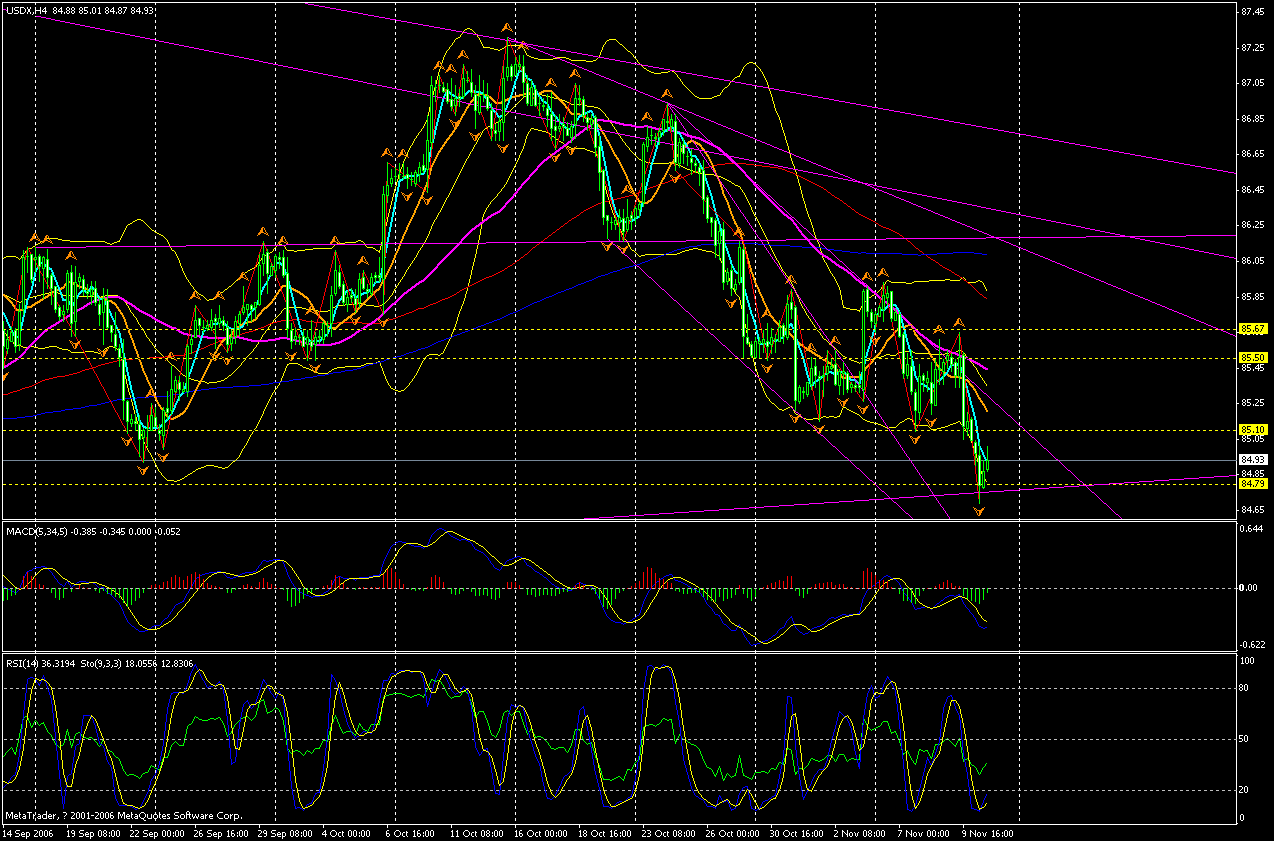Click the 2 Nov 08:00 time label
Screen dimensions: 1274x841
tap(861, 832)
